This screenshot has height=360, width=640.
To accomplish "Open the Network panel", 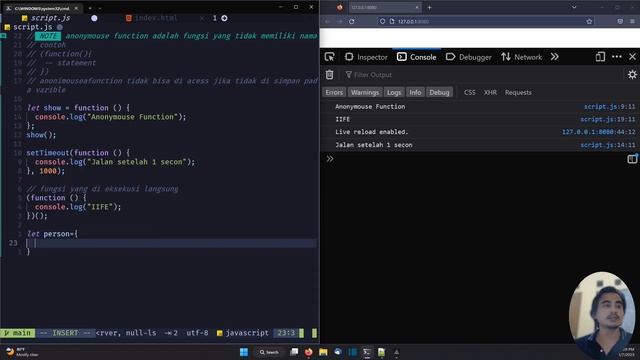I will point(522,57).
